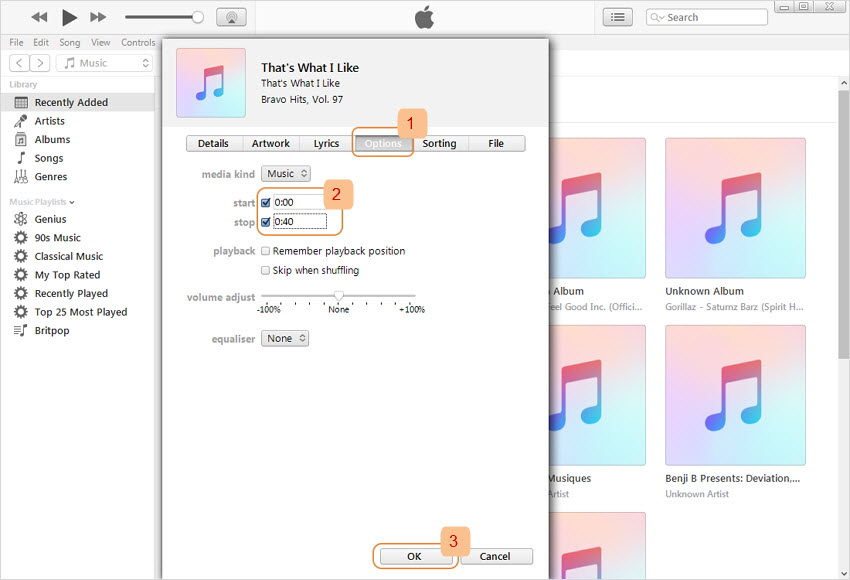The height and width of the screenshot is (580, 850).
Task: Open the Benji B Presents Deviation album cover
Action: [735, 395]
